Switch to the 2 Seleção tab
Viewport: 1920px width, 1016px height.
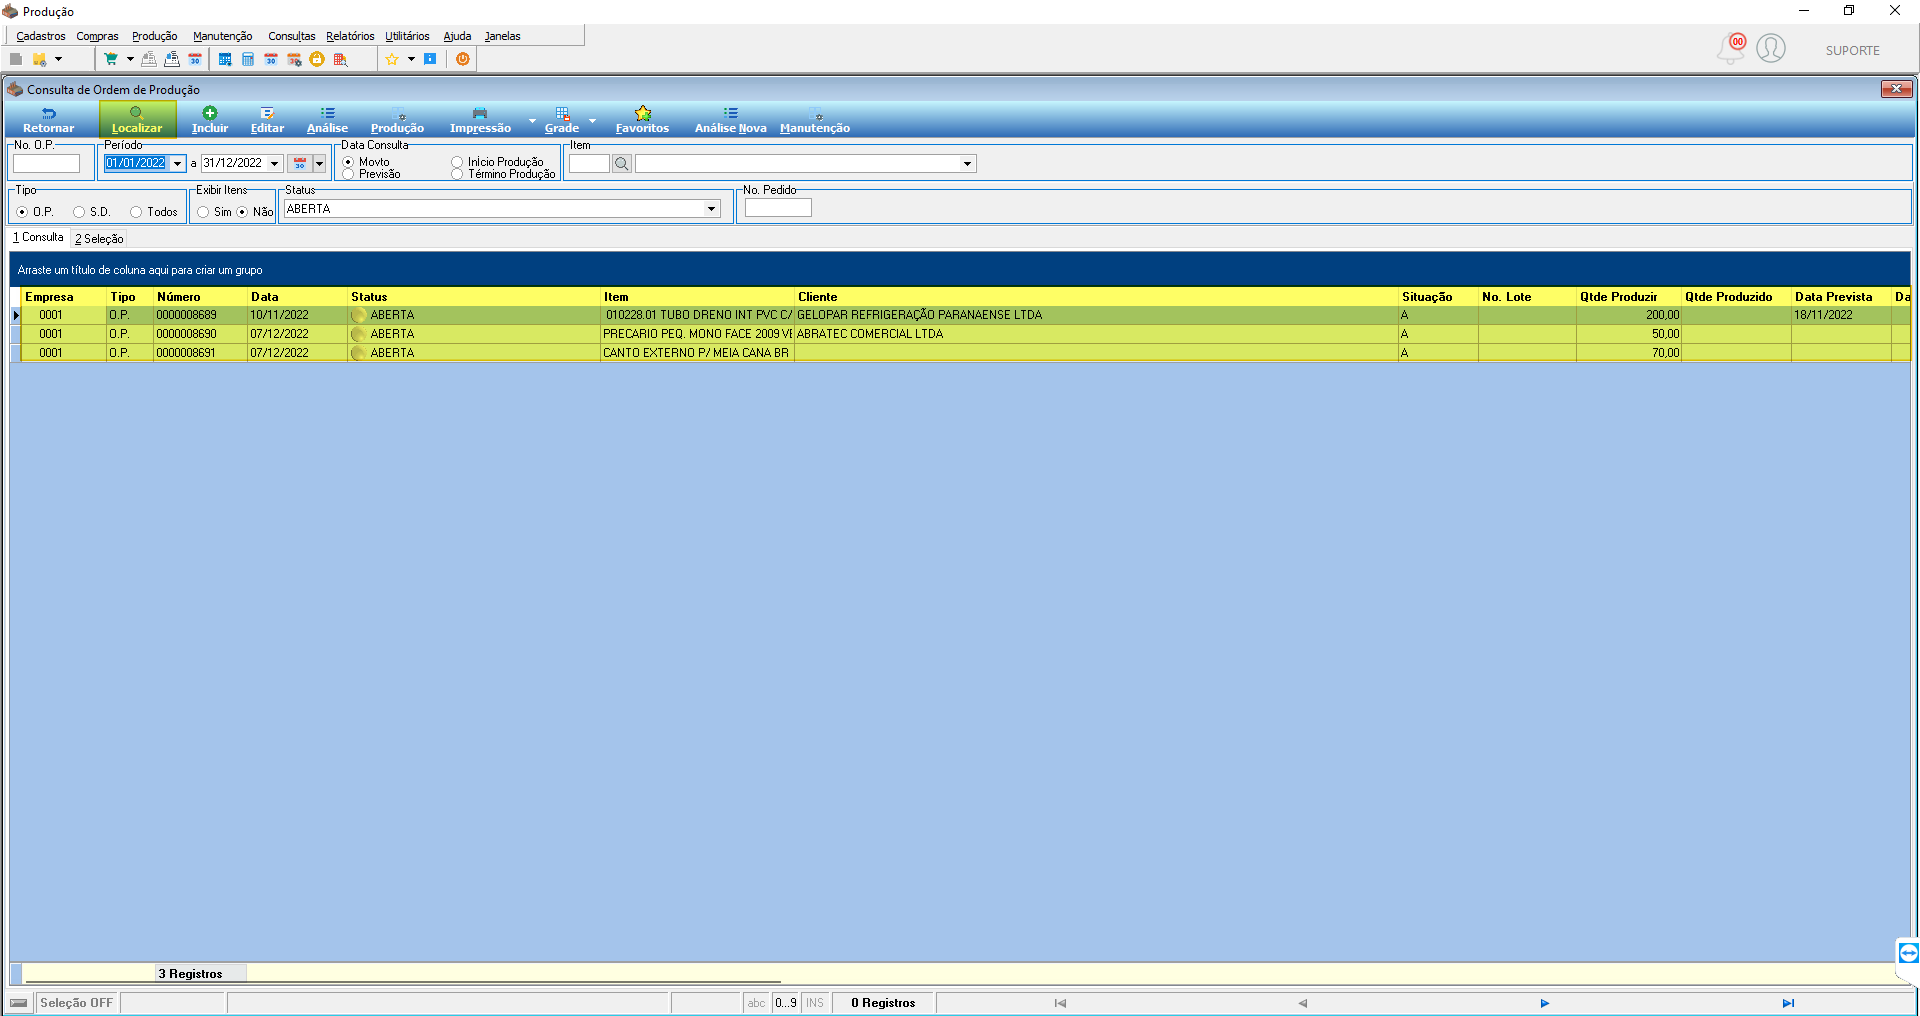point(99,238)
